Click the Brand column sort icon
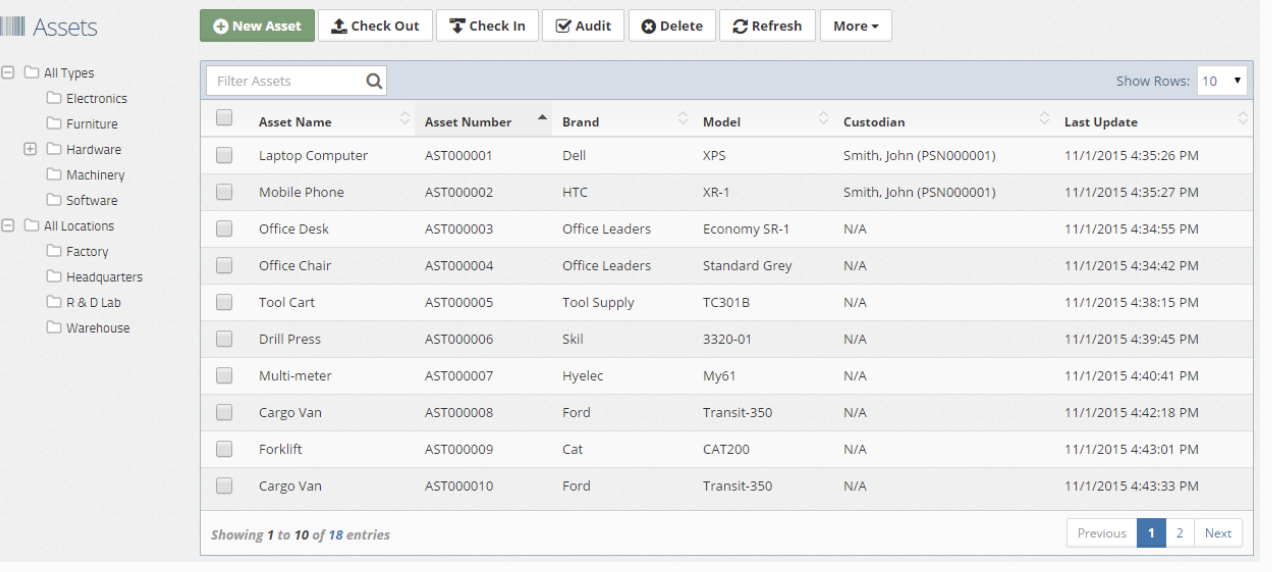The image size is (1272, 572). coord(683,119)
